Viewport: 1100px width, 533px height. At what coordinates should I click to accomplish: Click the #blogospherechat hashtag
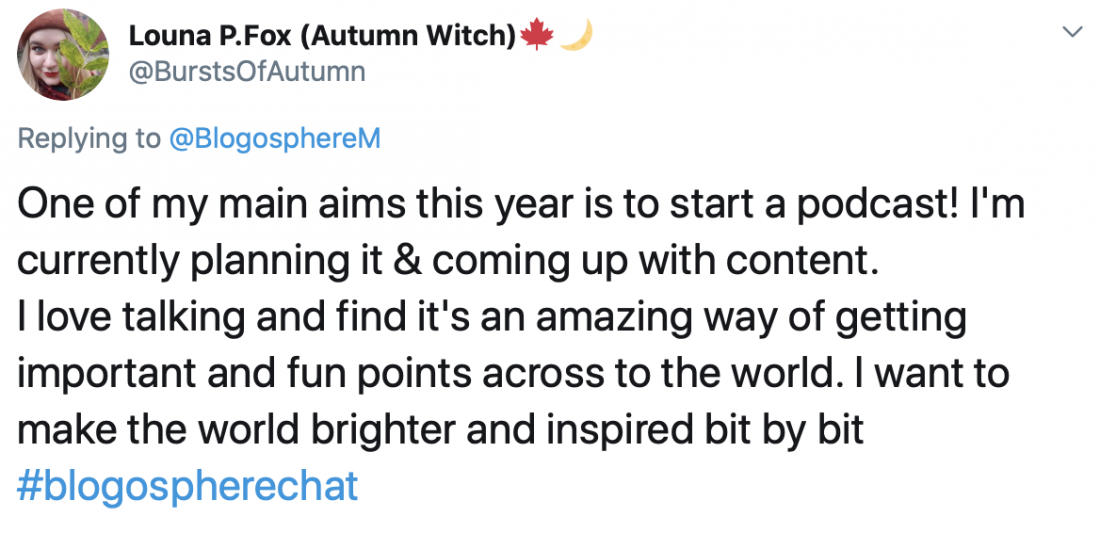[x=188, y=486]
